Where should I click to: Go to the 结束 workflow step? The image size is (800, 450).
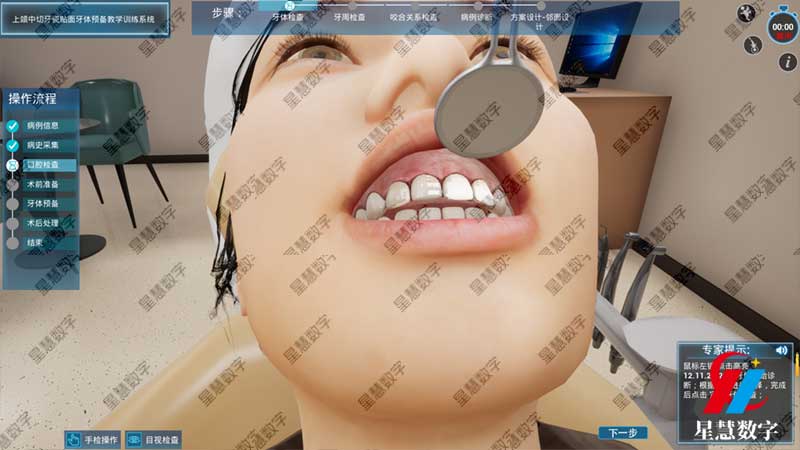click(35, 243)
